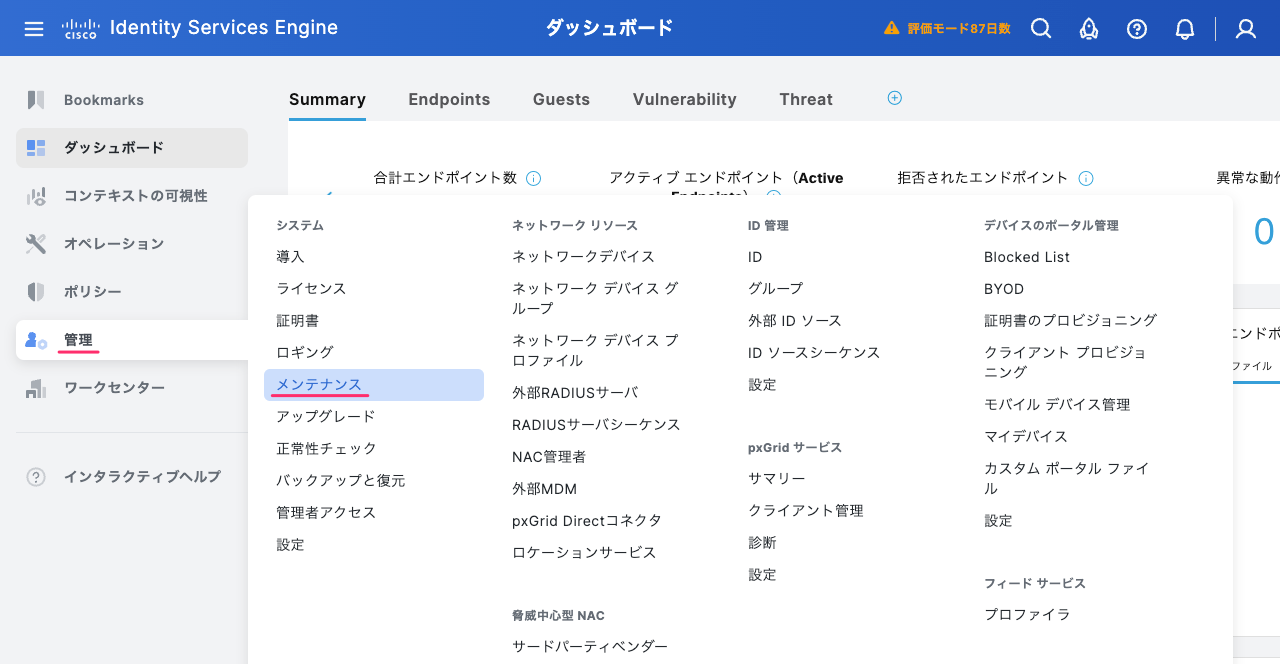Screen dimensions: 1280x664
Task: Open 証明書のプロビジョニング entry
Action: [x=1070, y=321]
